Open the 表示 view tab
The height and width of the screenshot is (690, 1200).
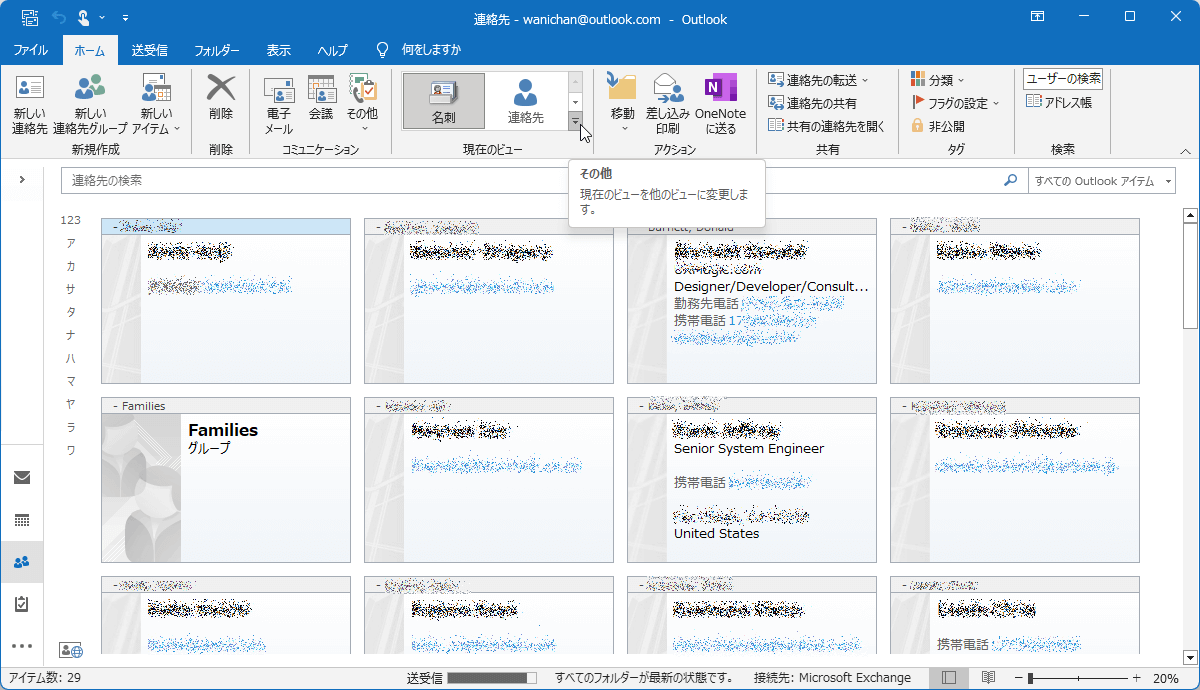pos(279,50)
